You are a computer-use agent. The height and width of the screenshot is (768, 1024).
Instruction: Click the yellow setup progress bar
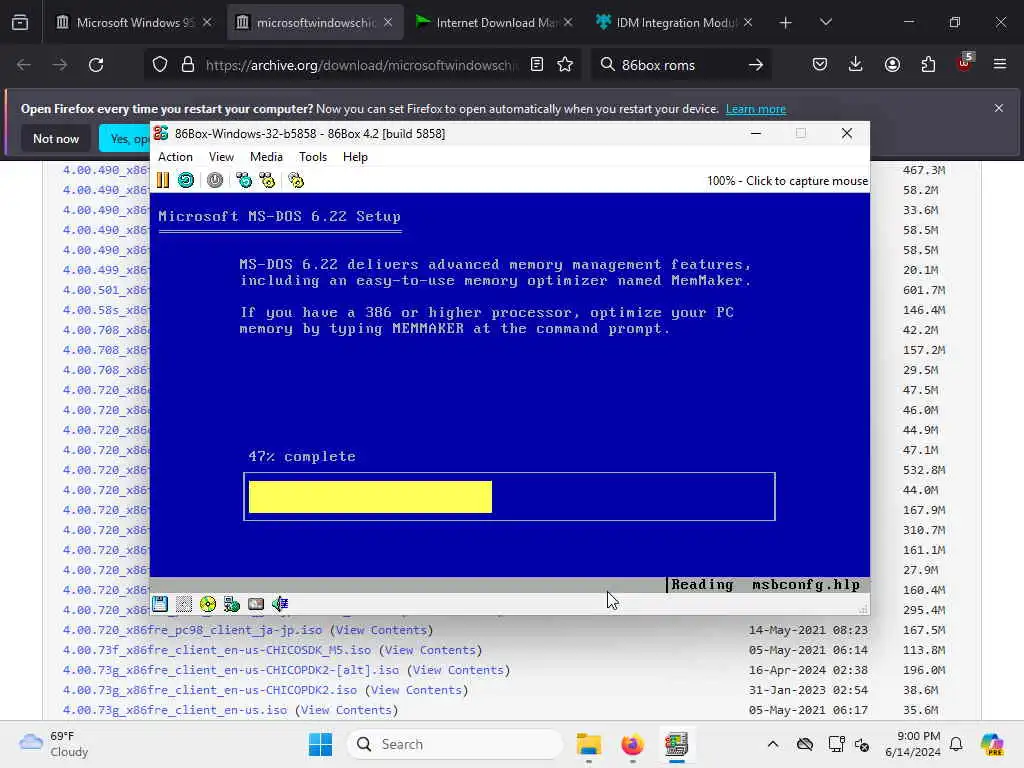click(x=370, y=497)
